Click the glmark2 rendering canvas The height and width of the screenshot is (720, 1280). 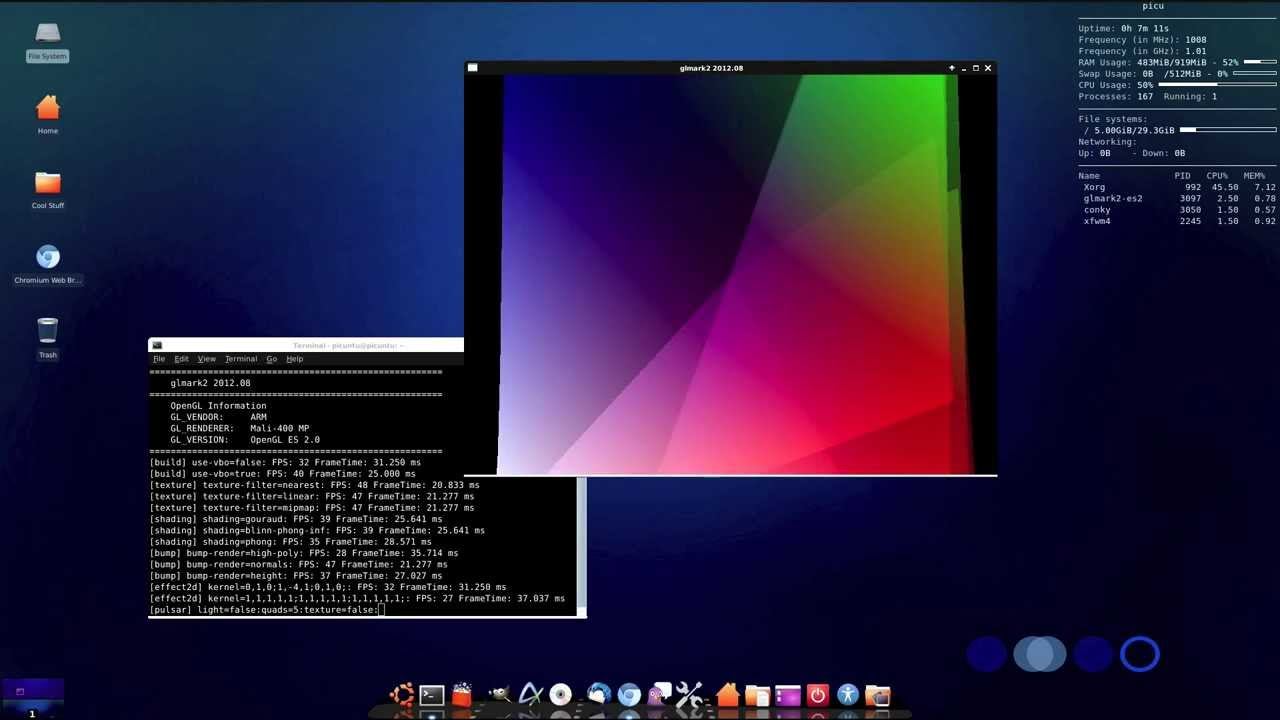coord(730,274)
